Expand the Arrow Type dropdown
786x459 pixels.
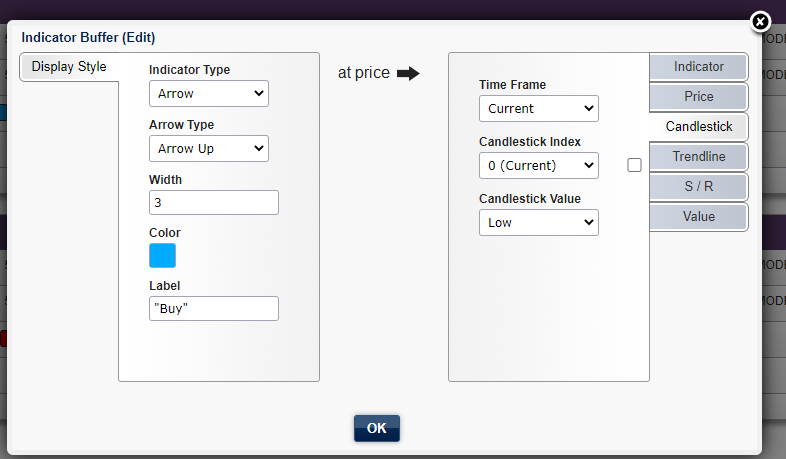pos(208,148)
